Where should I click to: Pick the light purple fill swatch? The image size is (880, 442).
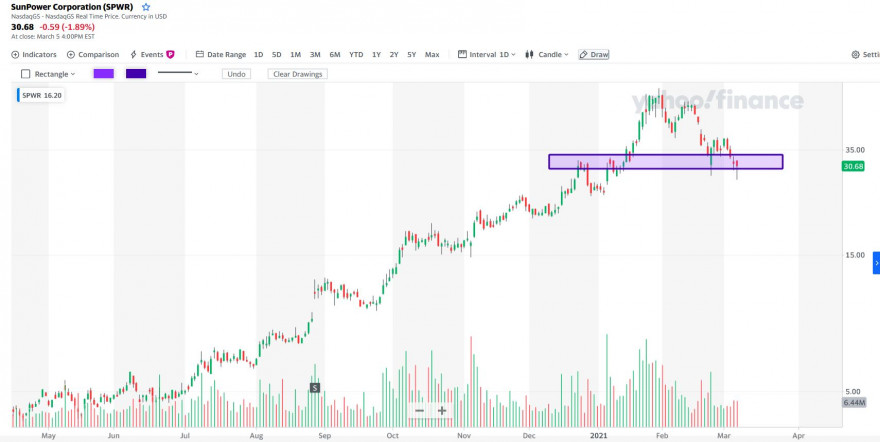pyautogui.click(x=104, y=73)
